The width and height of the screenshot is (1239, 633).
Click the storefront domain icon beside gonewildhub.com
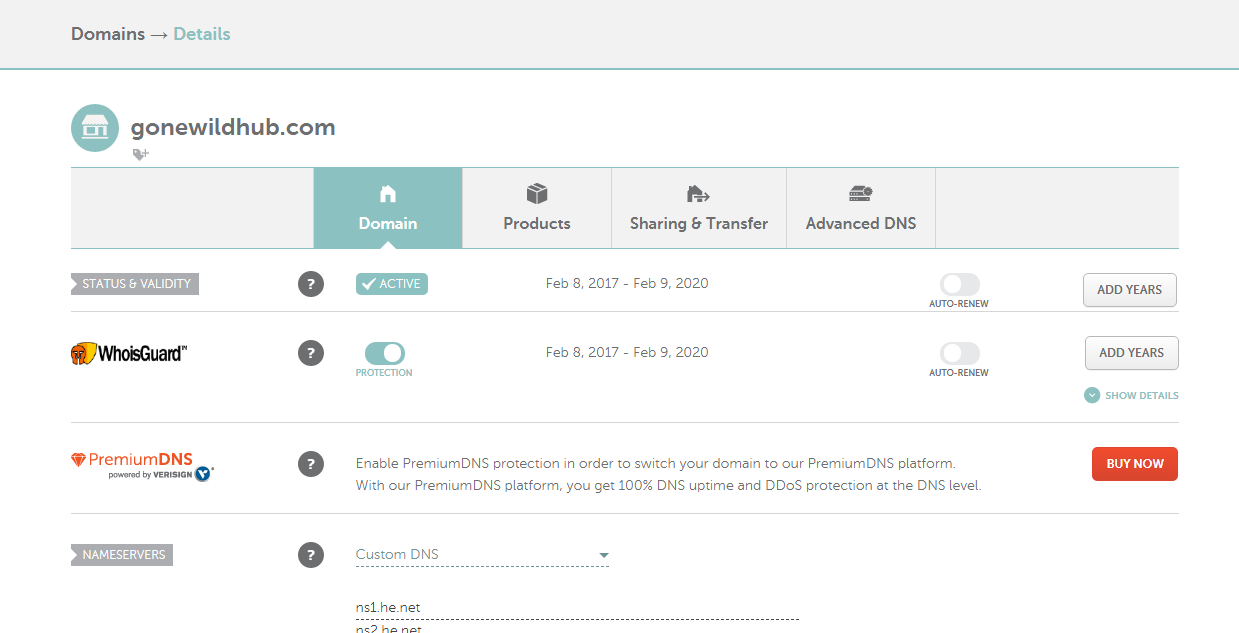[95, 128]
